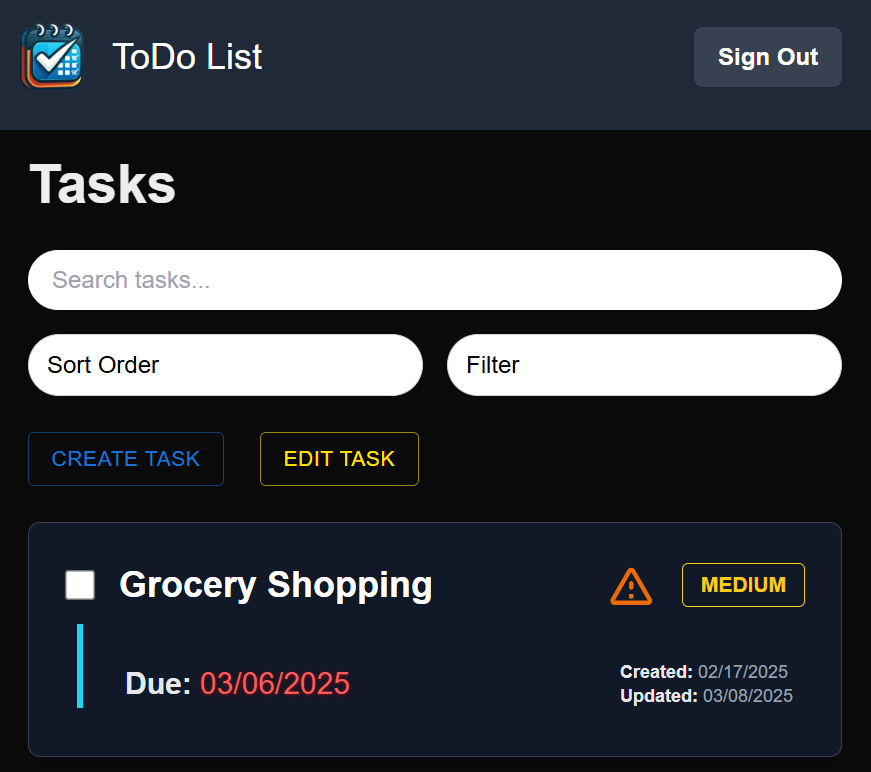Click the orange warning triangle on Grocery Shopping
This screenshot has width=871, height=772.
631,586
